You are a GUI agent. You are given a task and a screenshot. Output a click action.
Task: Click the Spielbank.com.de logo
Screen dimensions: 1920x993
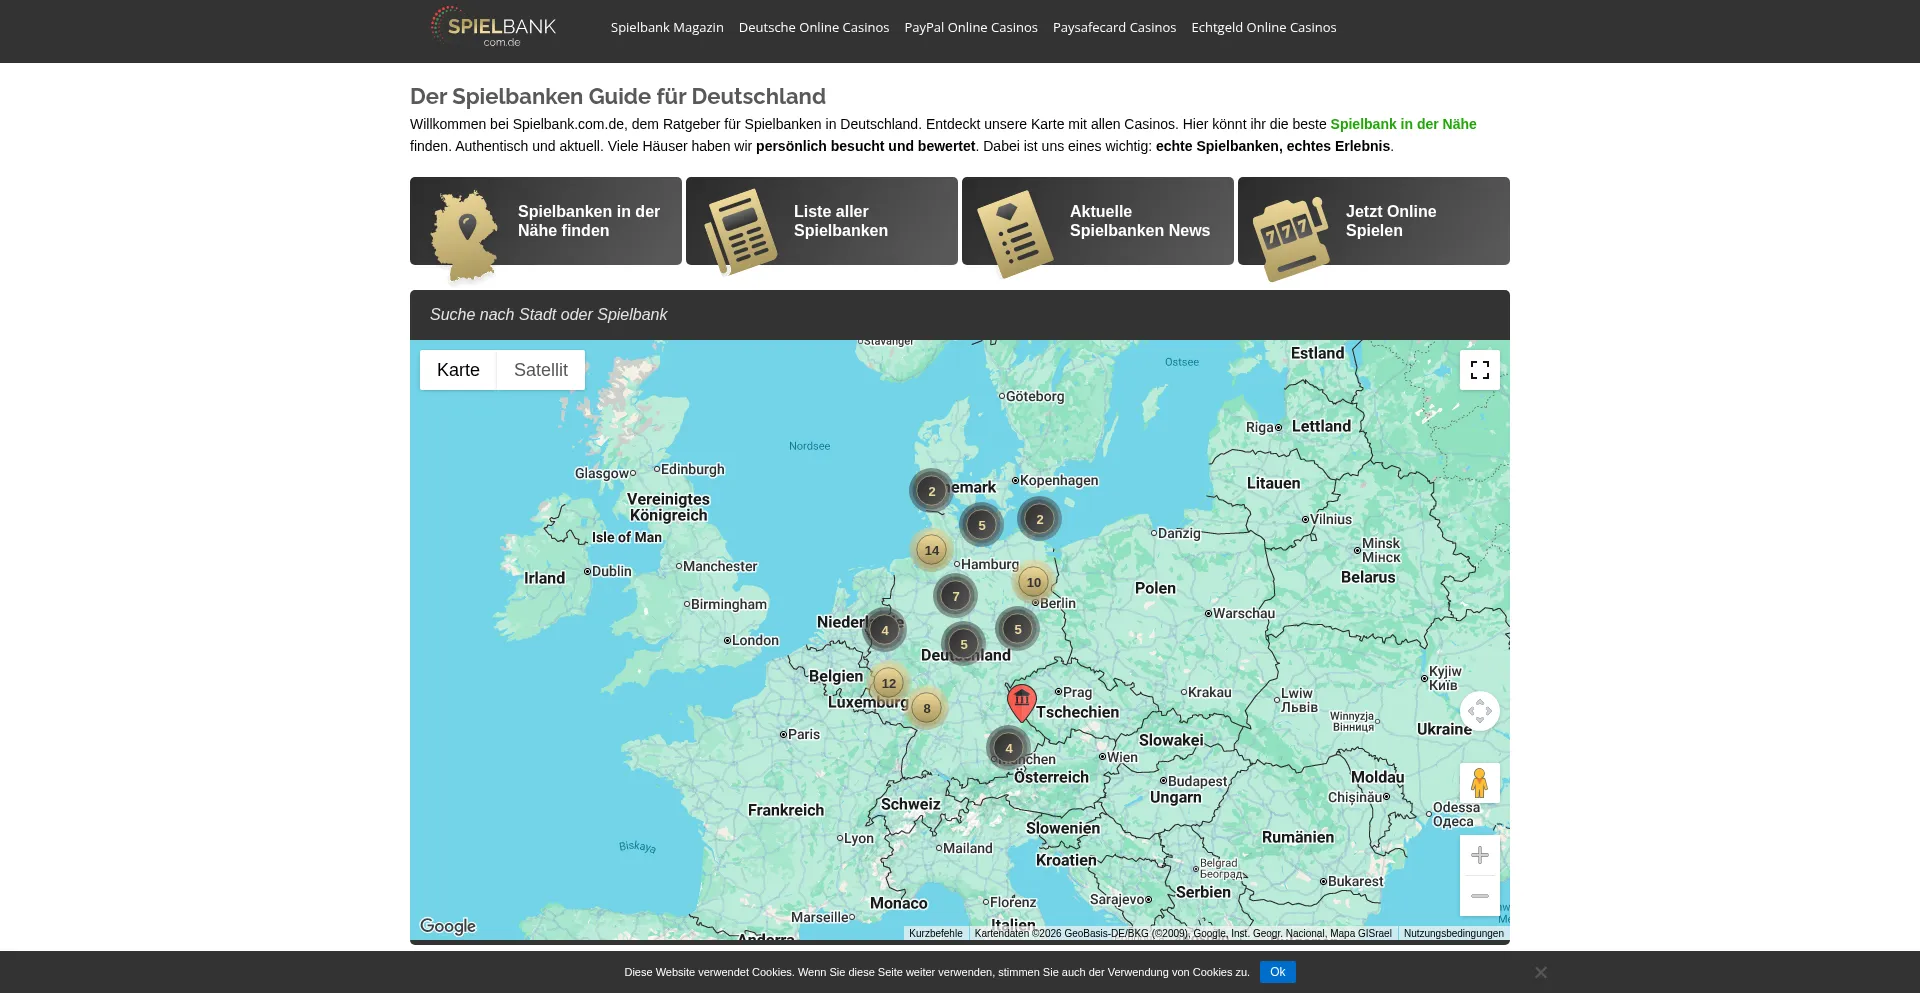coord(493,27)
